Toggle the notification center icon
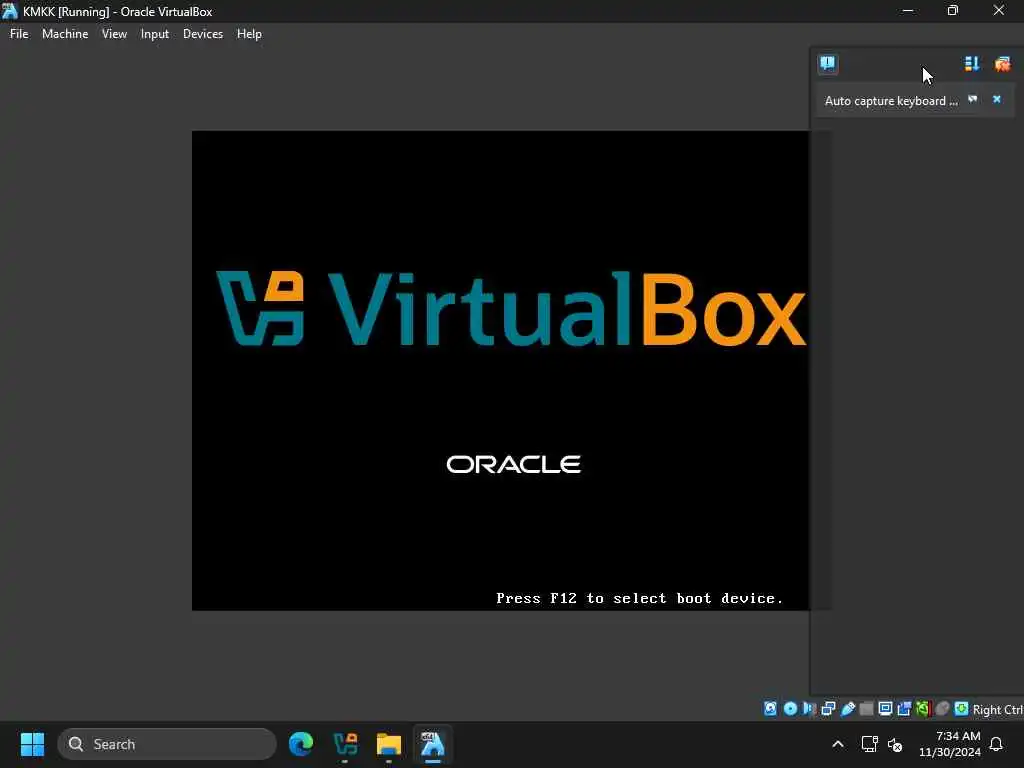The width and height of the screenshot is (1024, 768). point(827,63)
